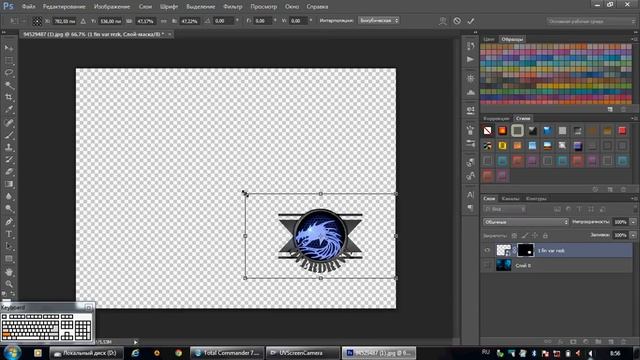Click the 'Слой 0' layer thumbnail

click(503, 265)
